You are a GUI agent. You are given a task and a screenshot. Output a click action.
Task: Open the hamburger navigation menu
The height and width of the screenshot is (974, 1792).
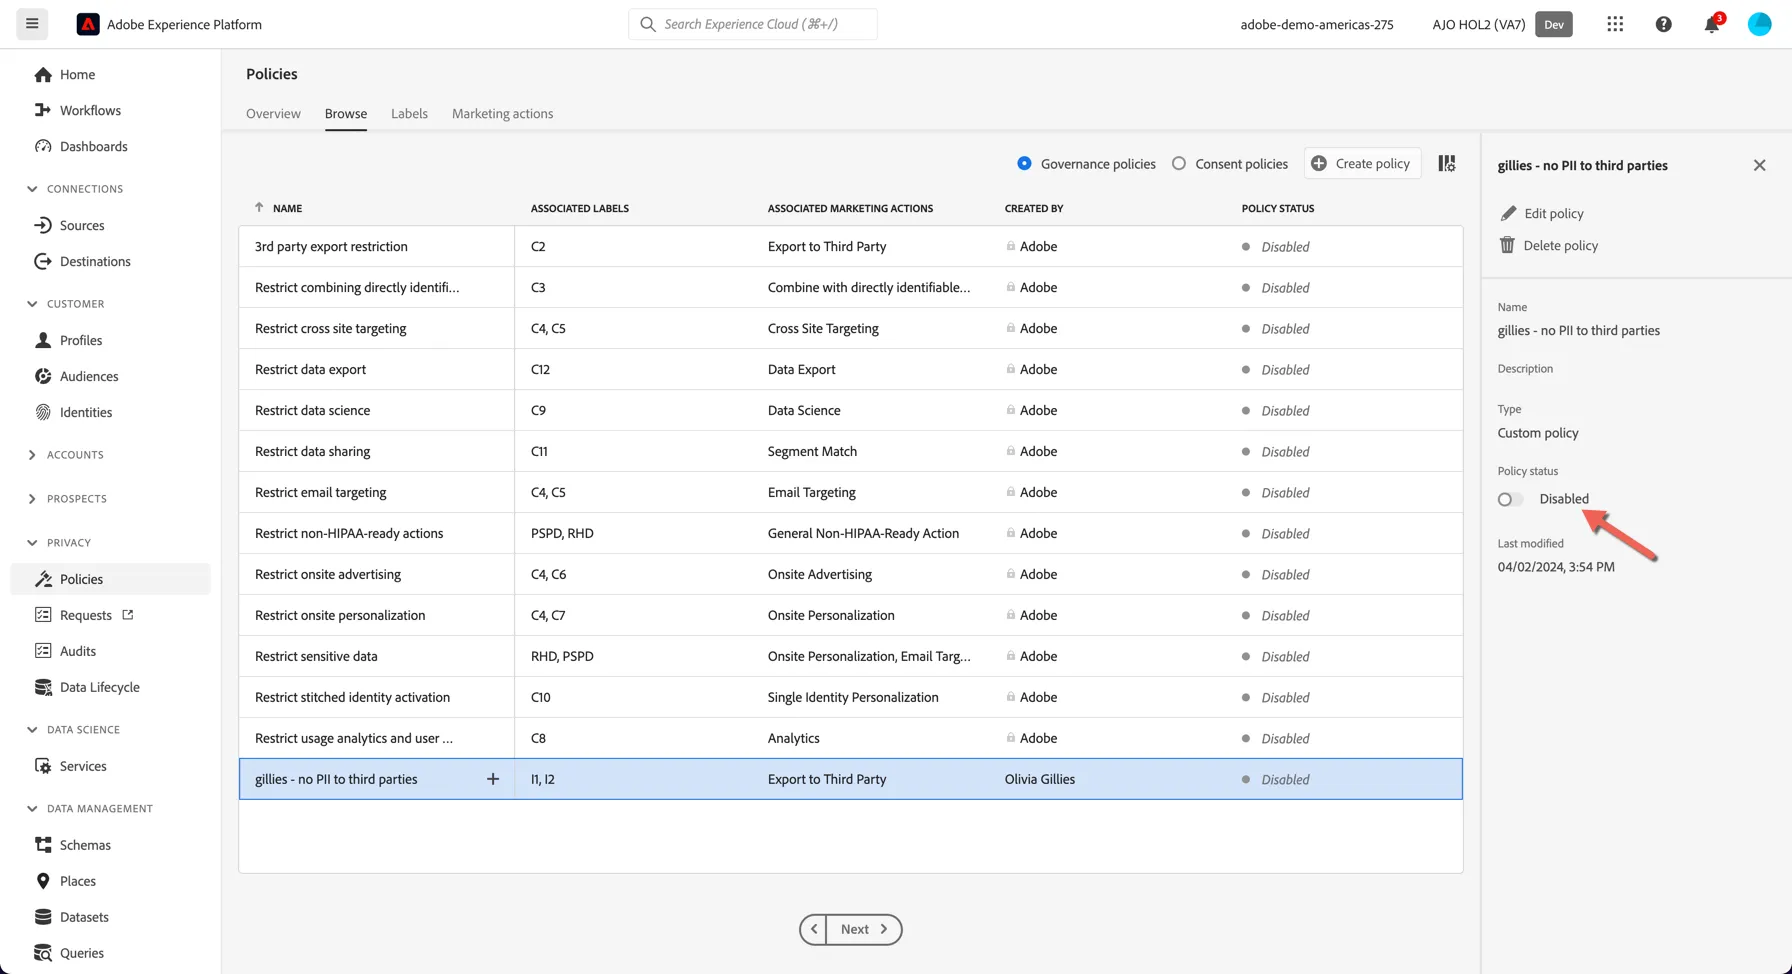click(x=32, y=24)
